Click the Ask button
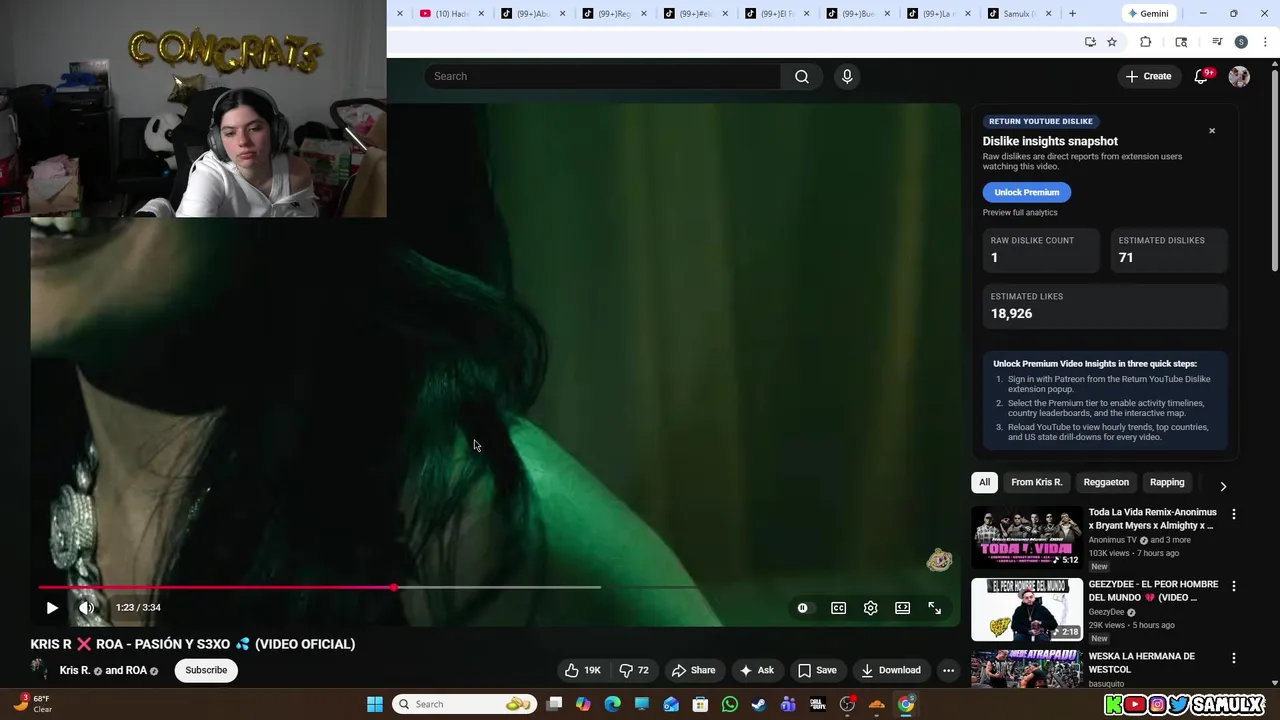Screen dimensions: 1280x720 coord(756,670)
